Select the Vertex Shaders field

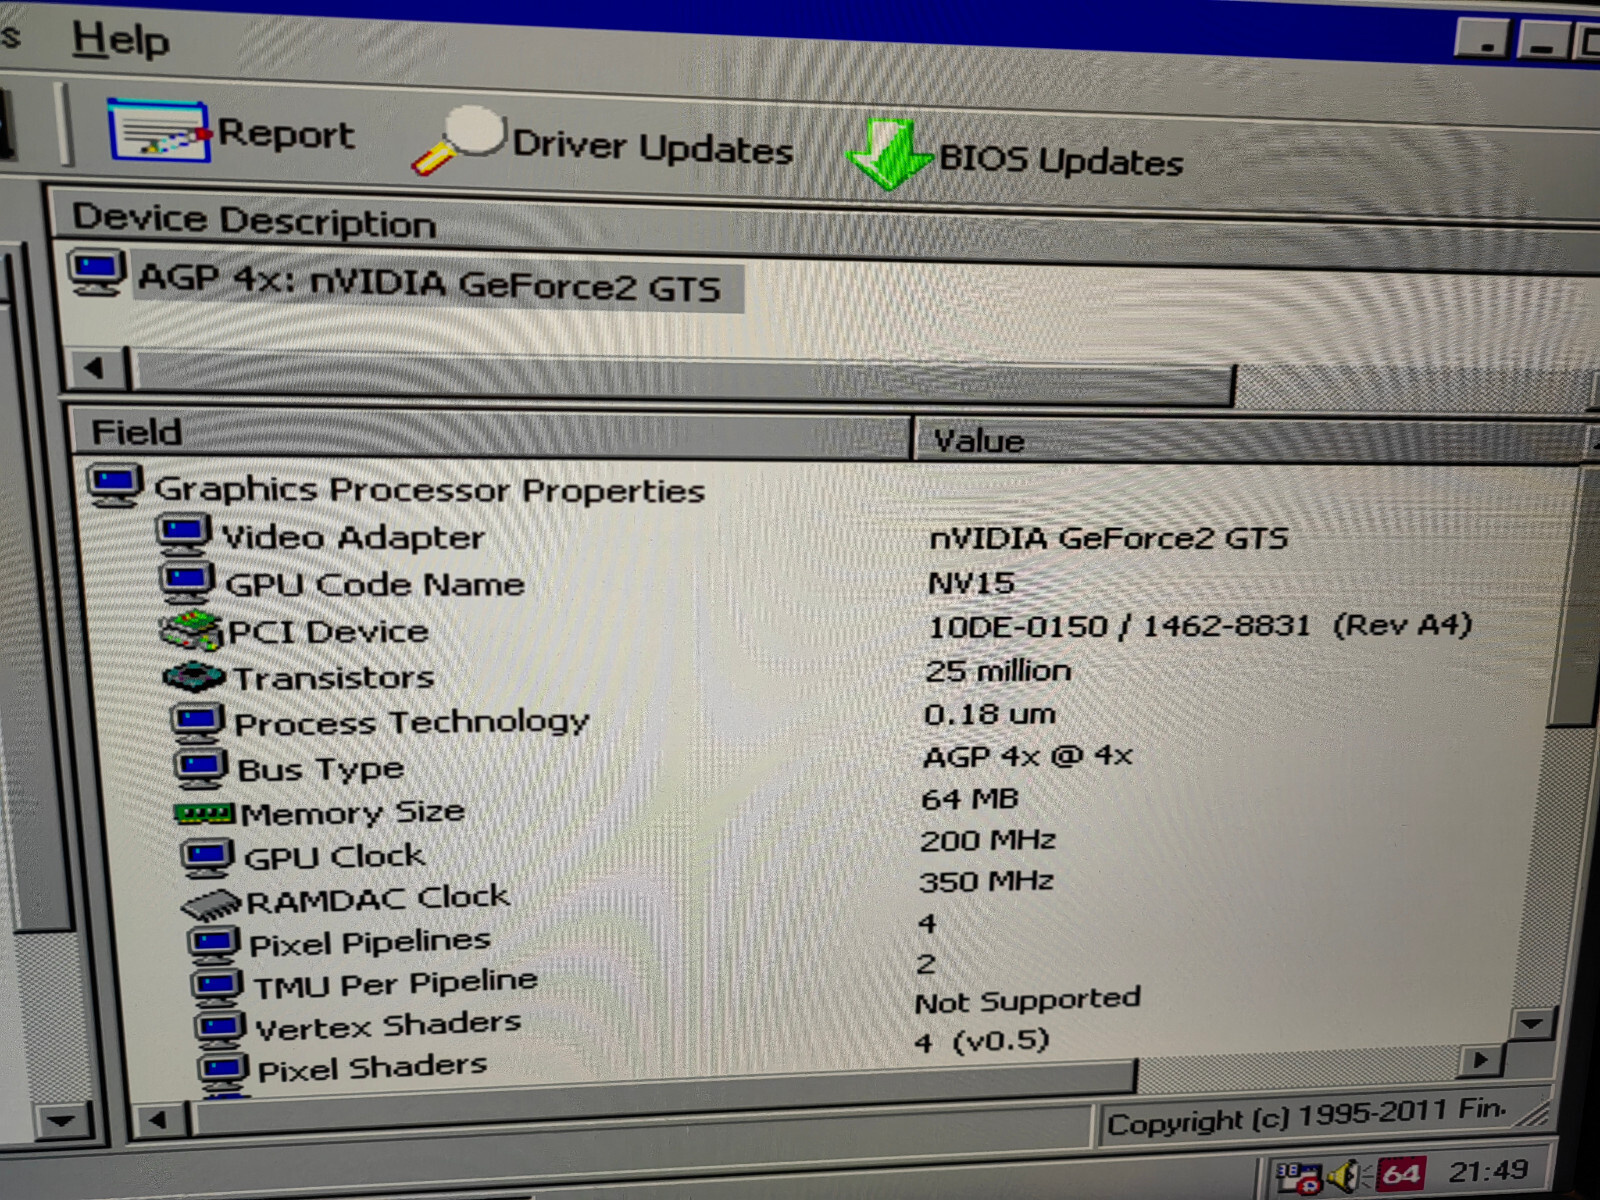tap(388, 1025)
